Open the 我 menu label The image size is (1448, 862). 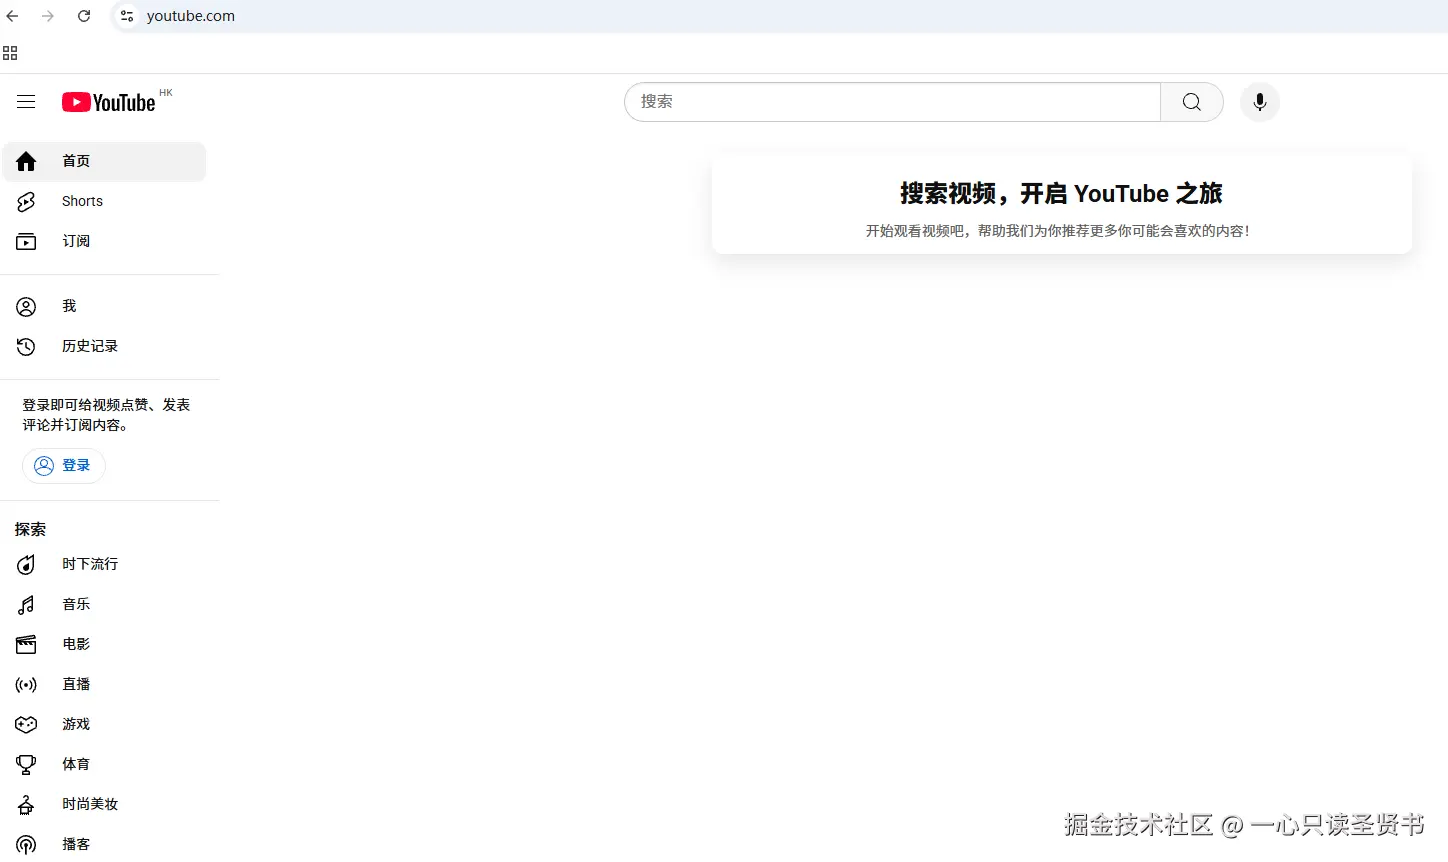tap(69, 306)
